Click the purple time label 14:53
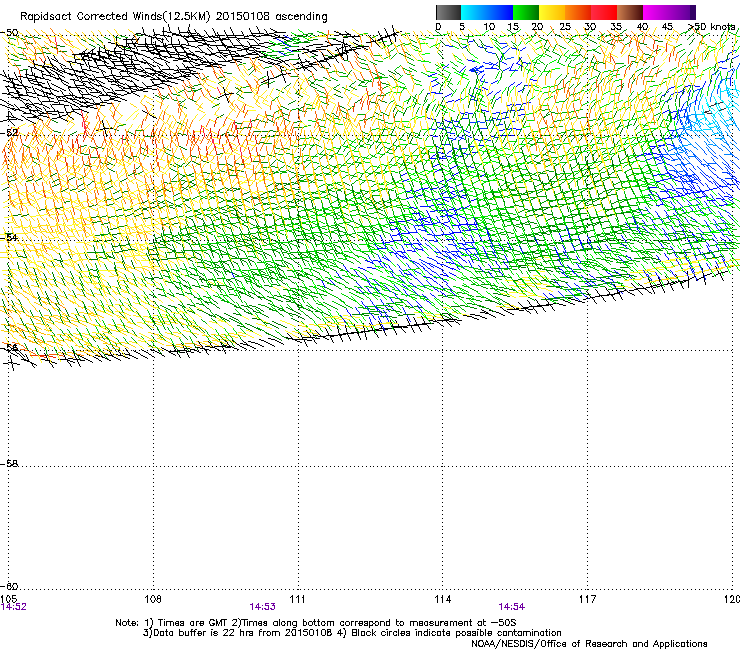Viewport: 740px width, 650px height. pos(262,607)
